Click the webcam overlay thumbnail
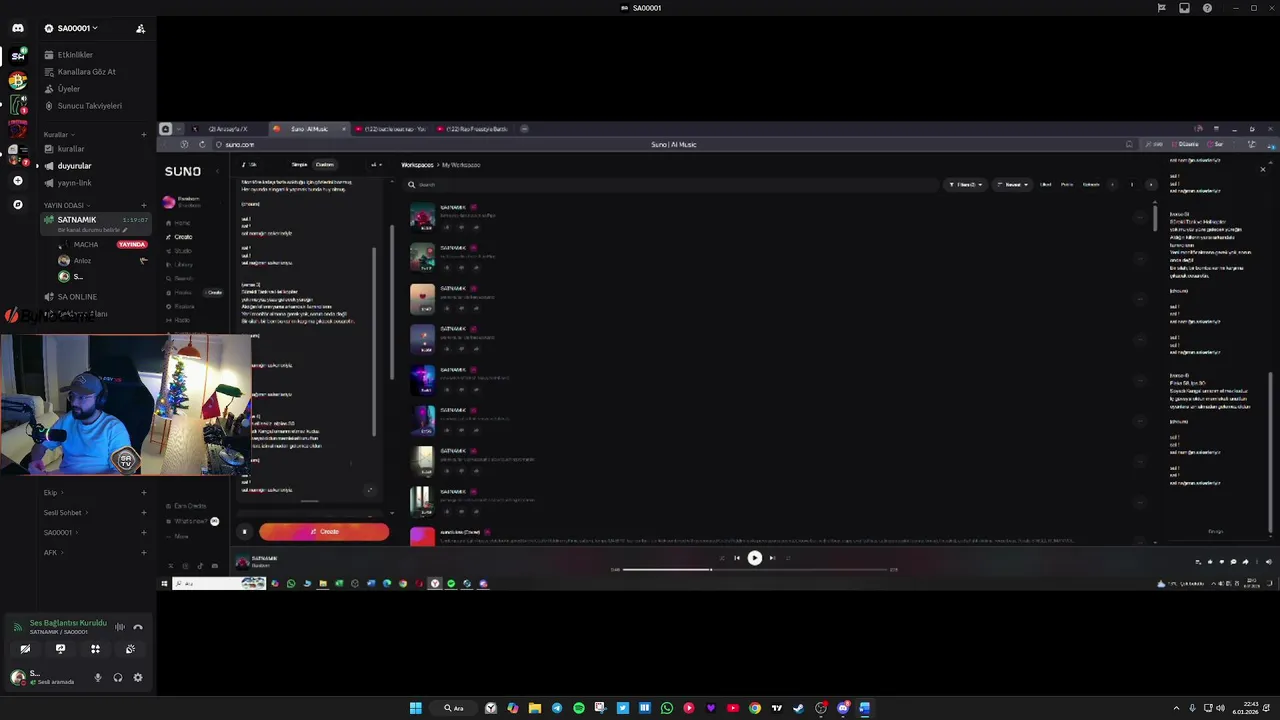Image resolution: width=1280 pixels, height=720 pixels. click(x=125, y=404)
